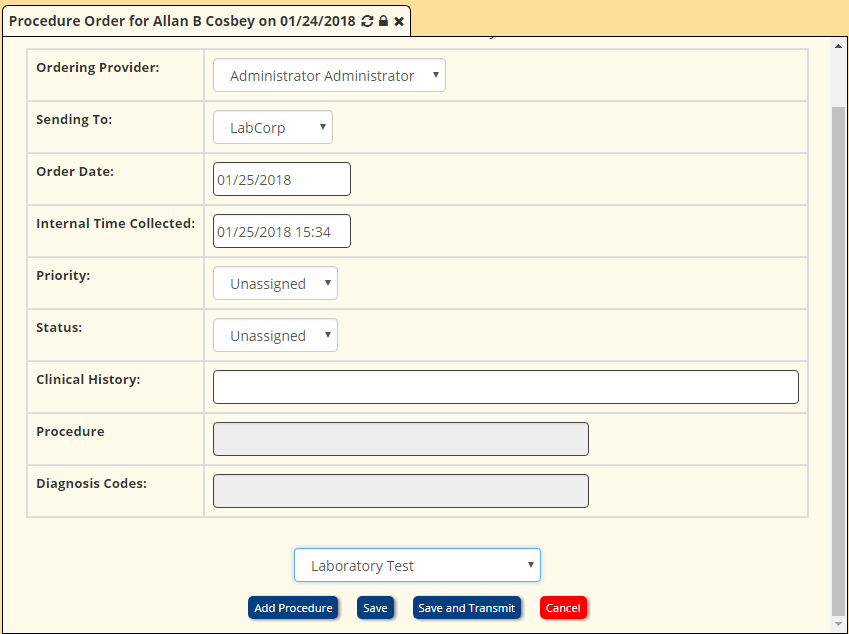Open the Sending To dropdown showing LabCorp
Viewport: 849px width, 634px height.
[272, 127]
